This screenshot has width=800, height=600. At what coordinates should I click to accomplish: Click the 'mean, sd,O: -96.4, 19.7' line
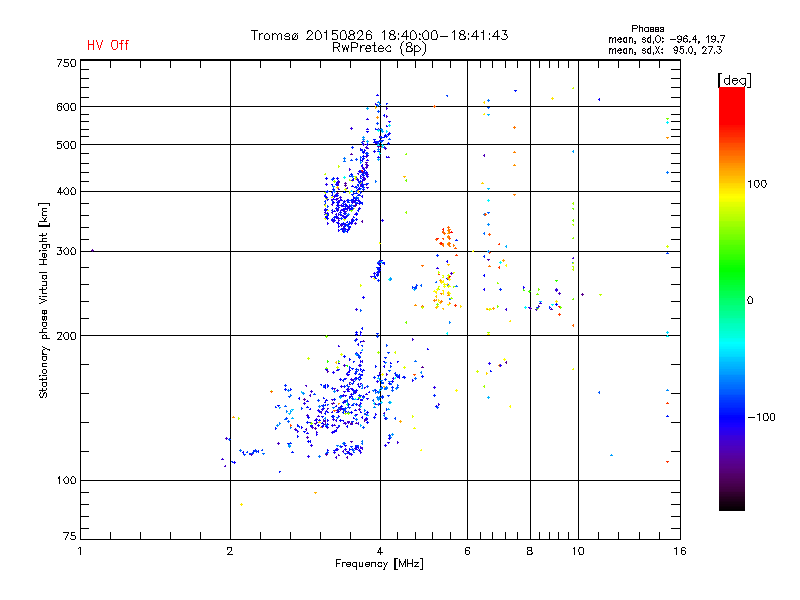(666, 39)
